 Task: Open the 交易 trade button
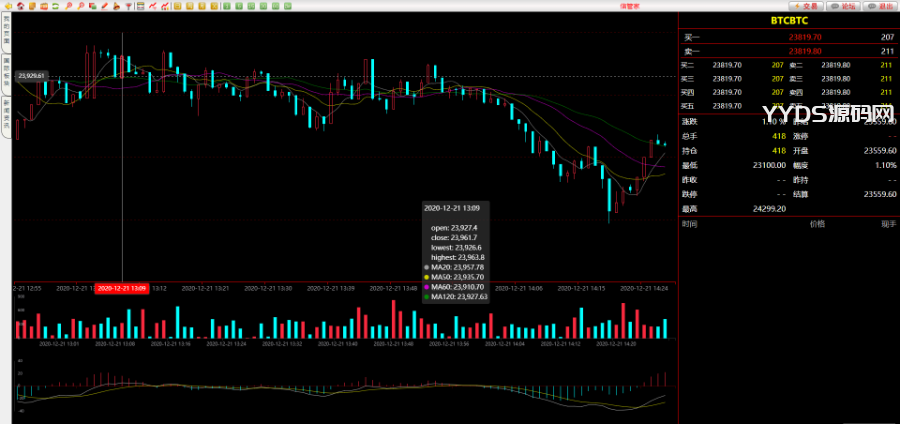(x=808, y=6)
